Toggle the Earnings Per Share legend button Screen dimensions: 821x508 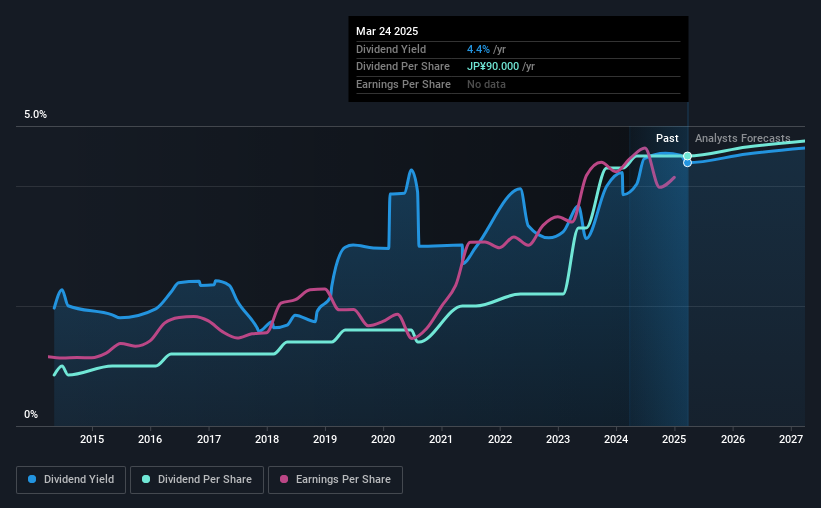coord(335,480)
